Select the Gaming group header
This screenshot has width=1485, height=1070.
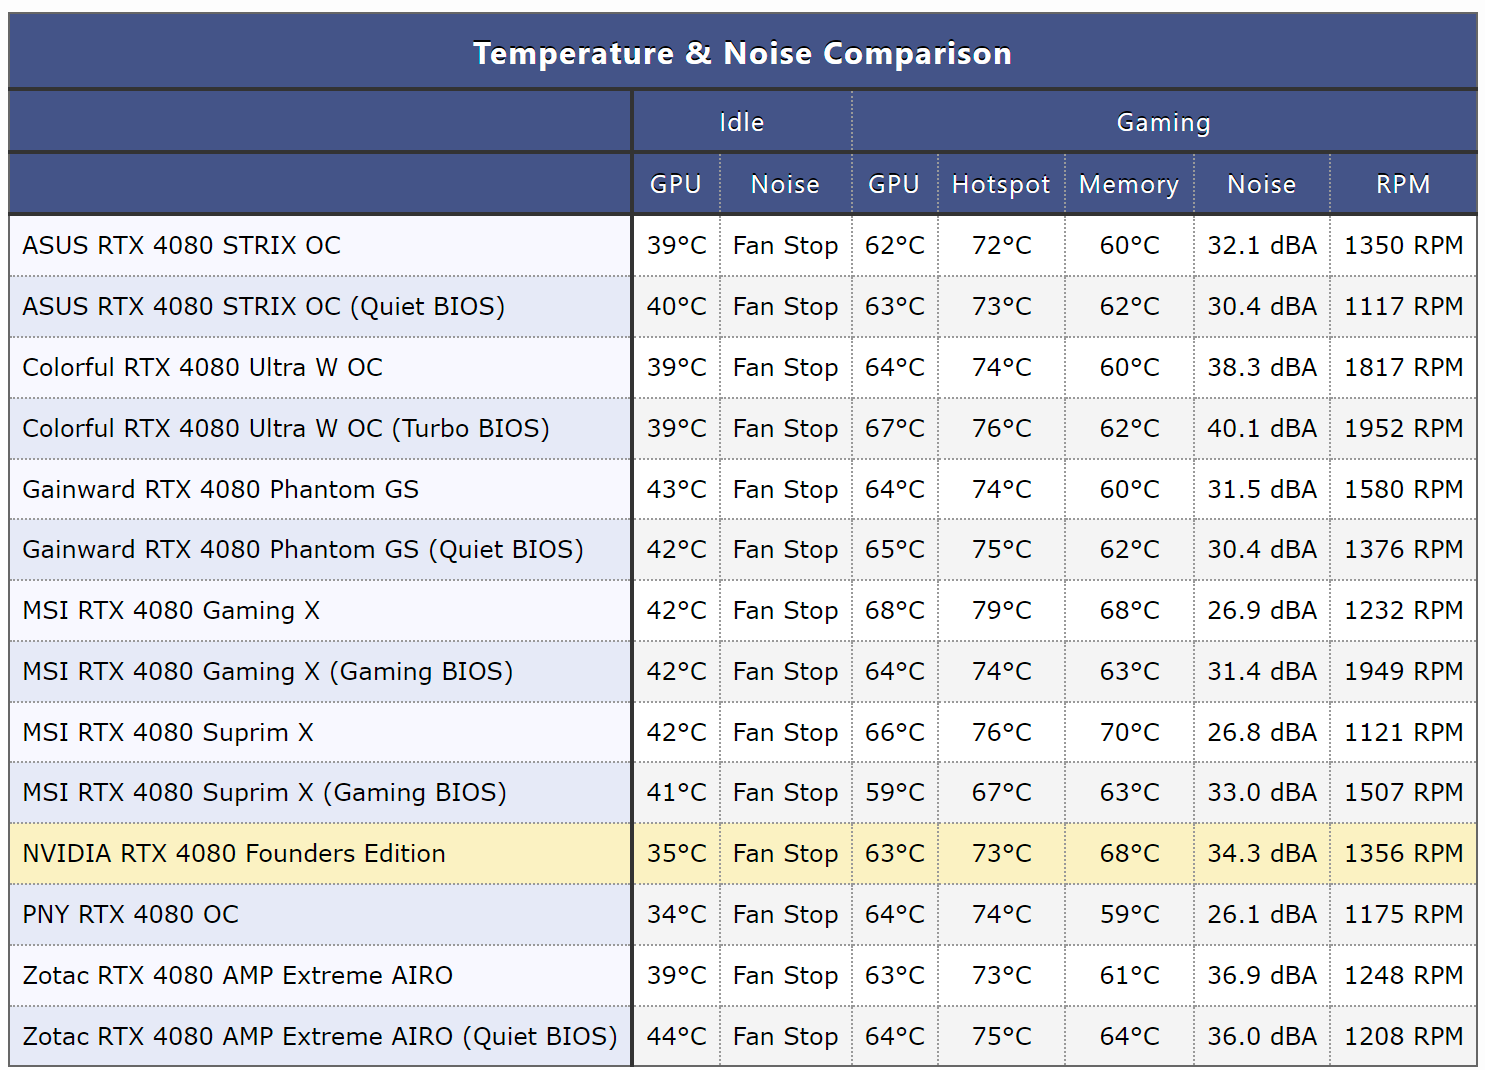pyautogui.click(x=1163, y=122)
